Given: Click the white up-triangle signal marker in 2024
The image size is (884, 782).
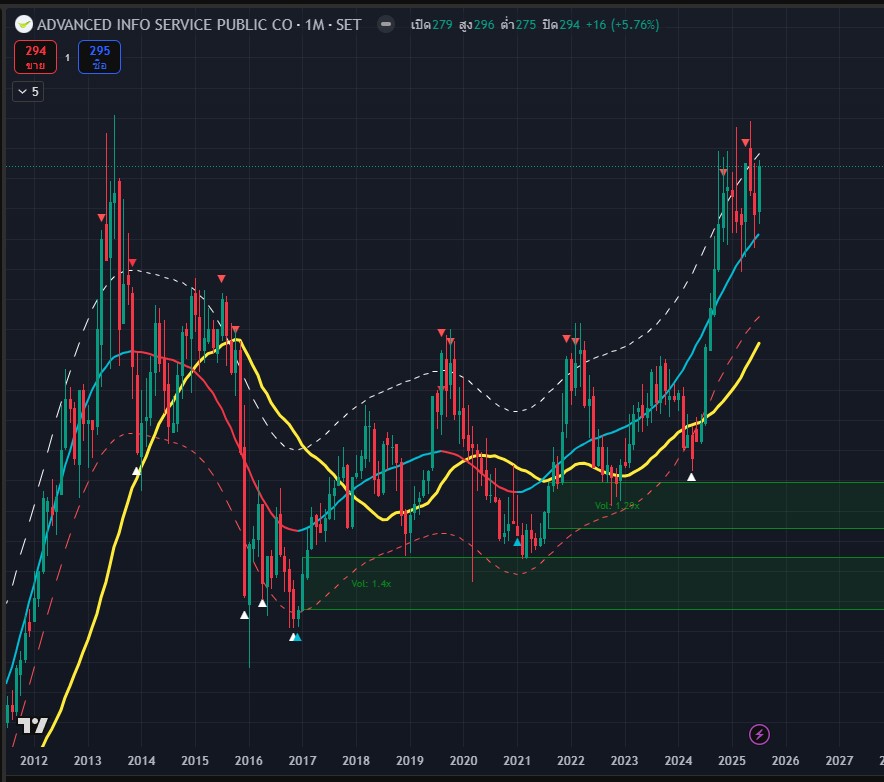Looking at the screenshot, I should click(x=691, y=477).
